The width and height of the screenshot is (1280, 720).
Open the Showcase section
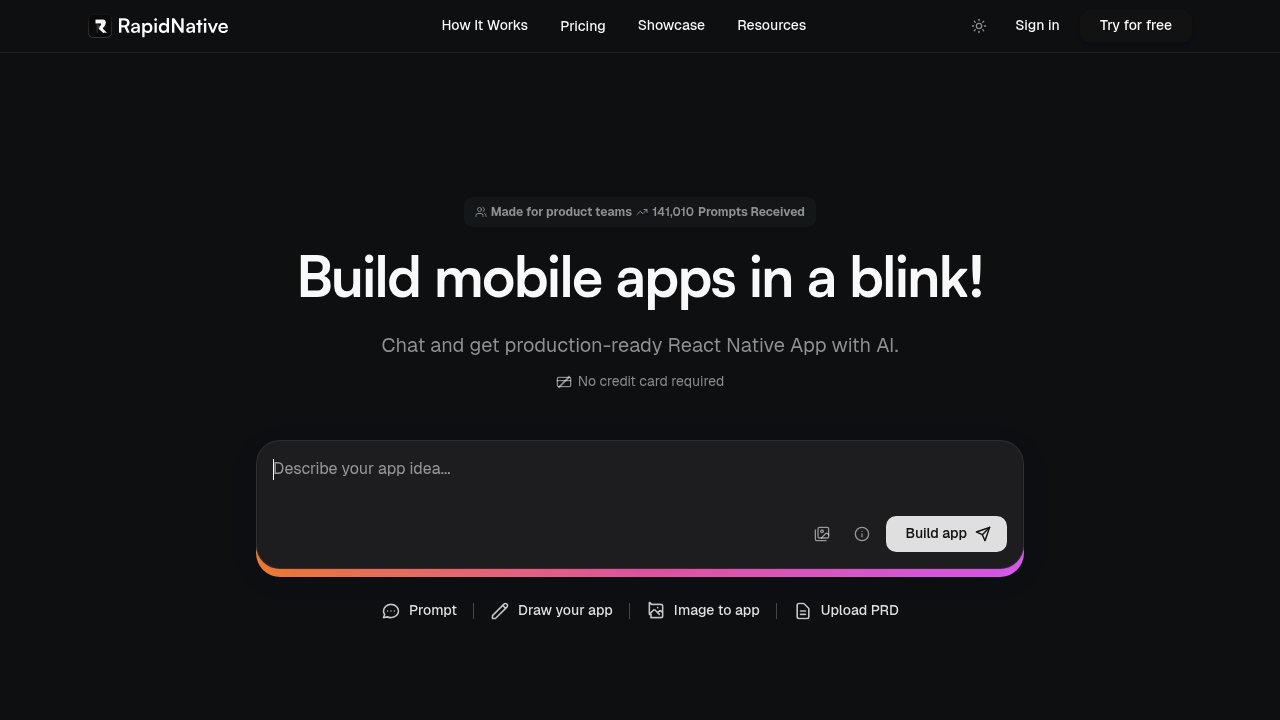click(x=671, y=25)
